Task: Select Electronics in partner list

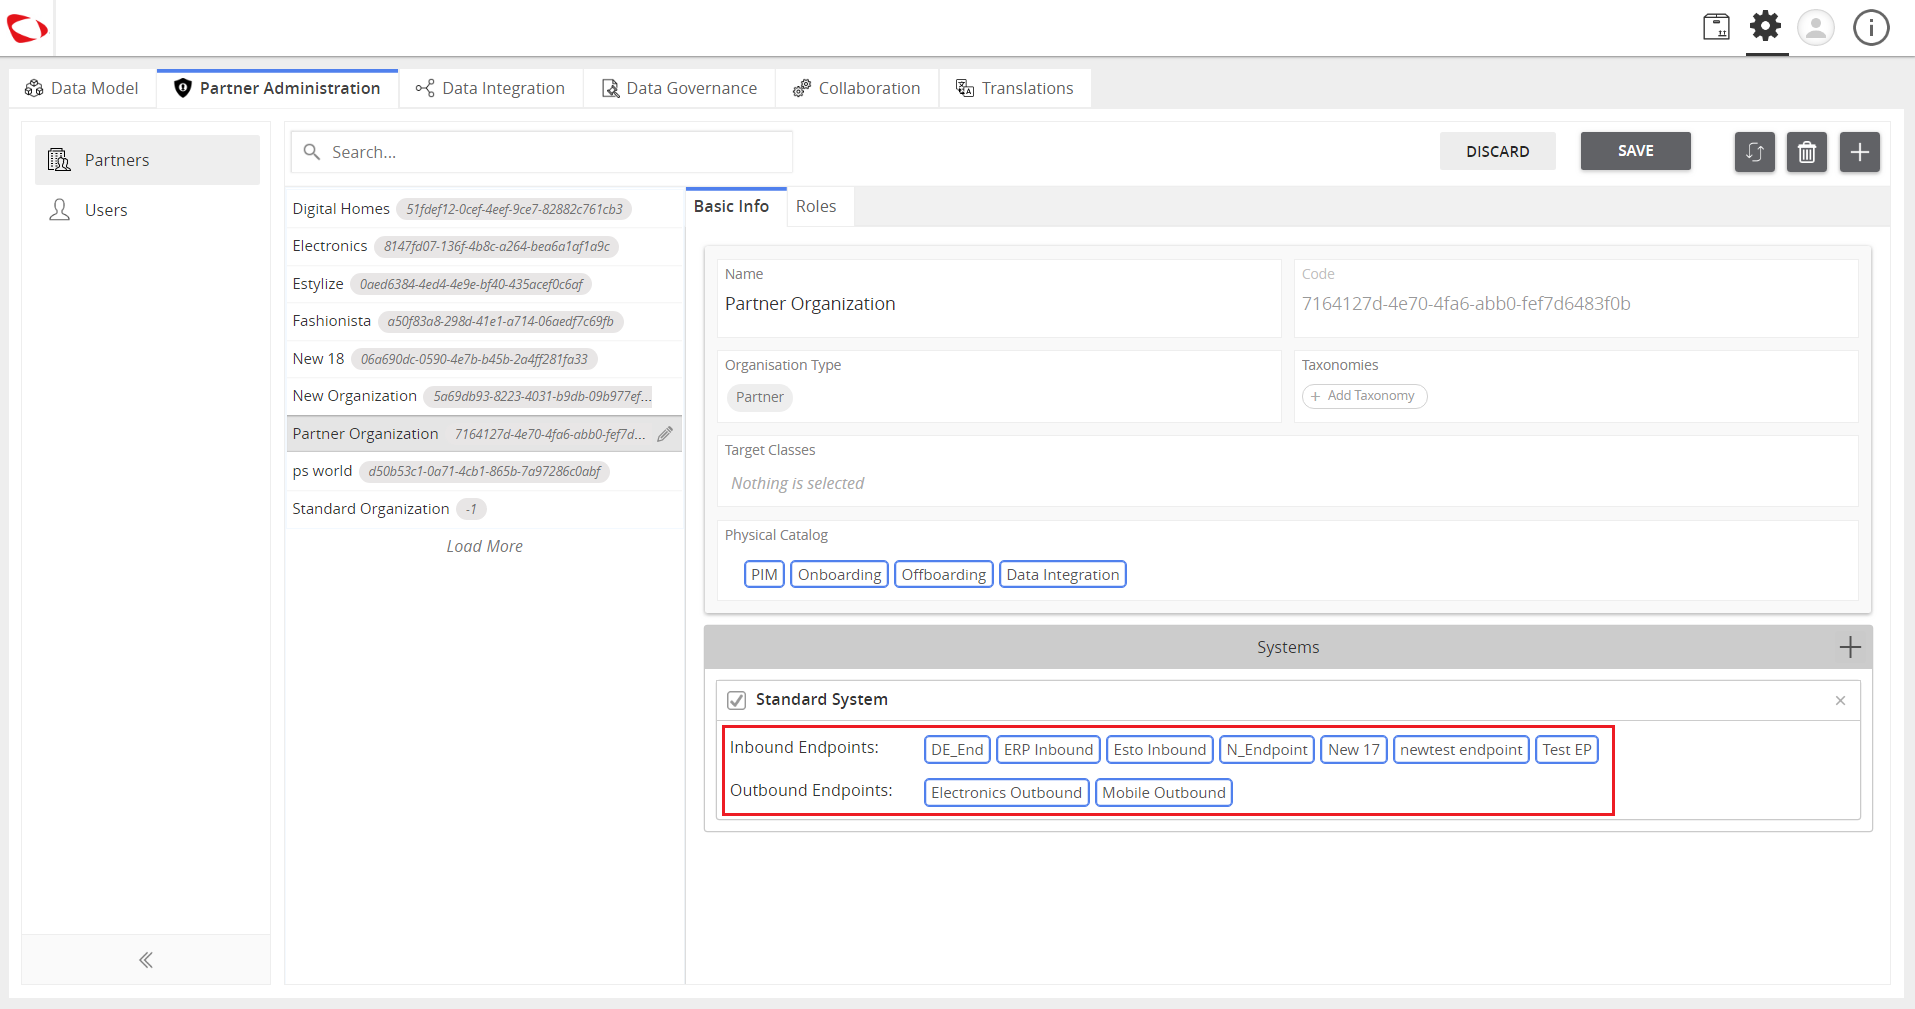Action: [x=485, y=246]
